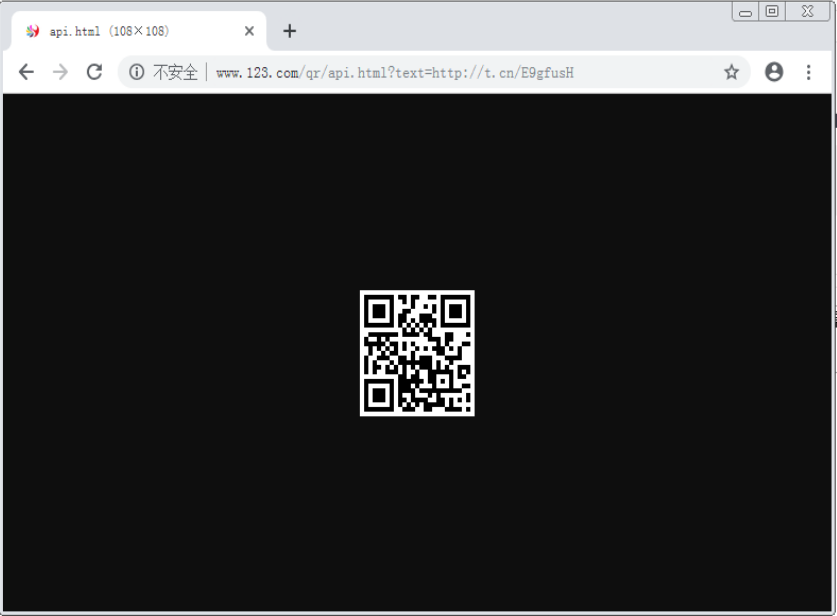
Task: Bookmark this page with the star icon
Action: [731, 71]
